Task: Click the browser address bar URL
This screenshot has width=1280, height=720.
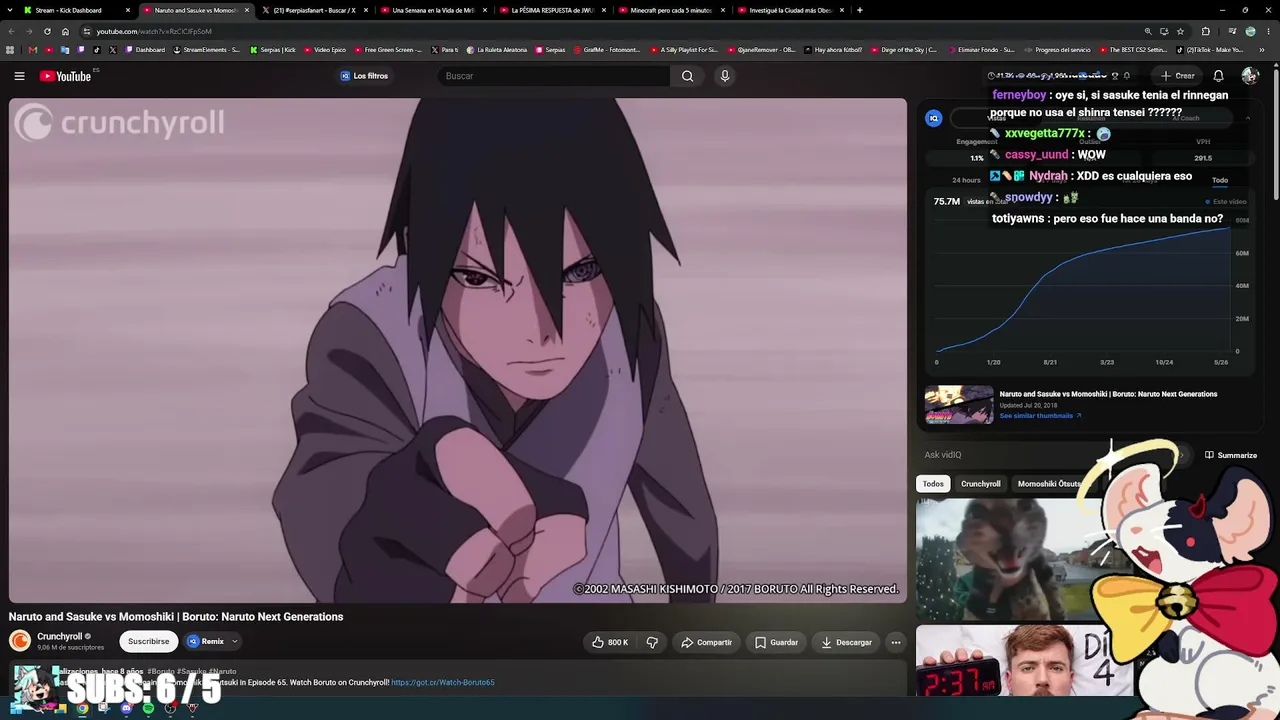Action: (154, 31)
